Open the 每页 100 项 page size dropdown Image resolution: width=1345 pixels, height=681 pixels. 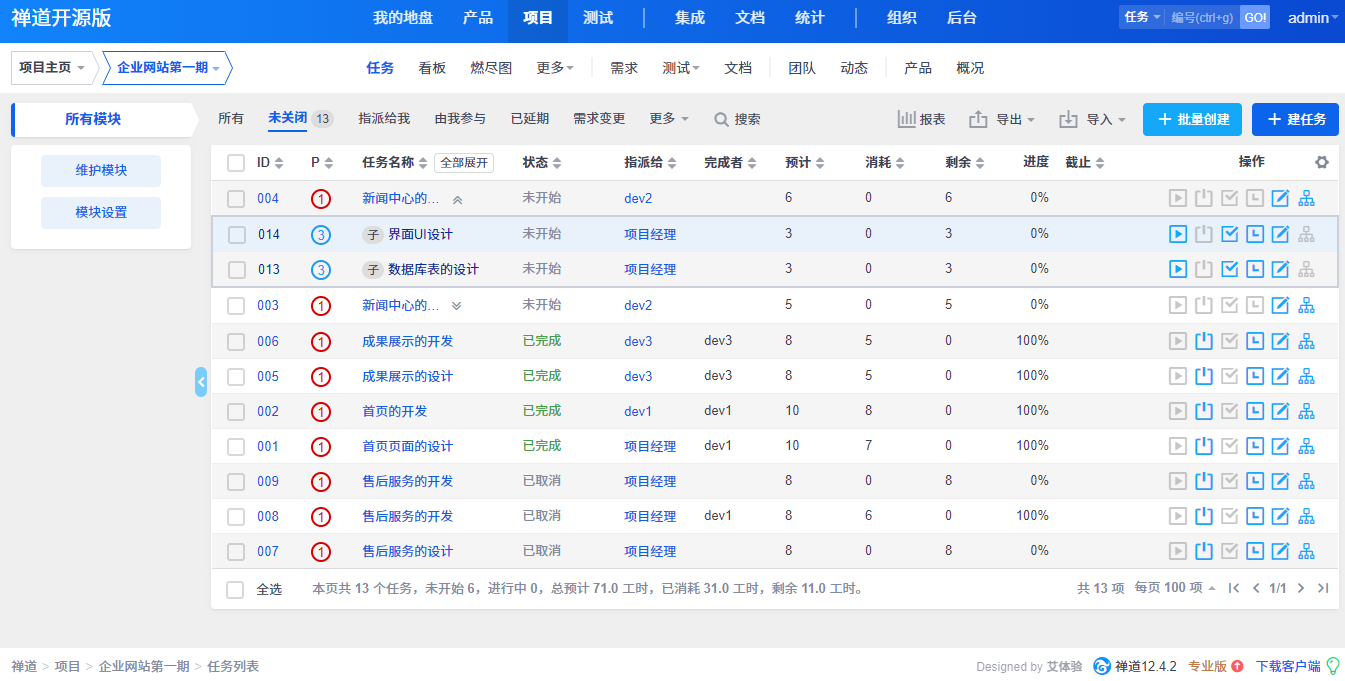1175,588
